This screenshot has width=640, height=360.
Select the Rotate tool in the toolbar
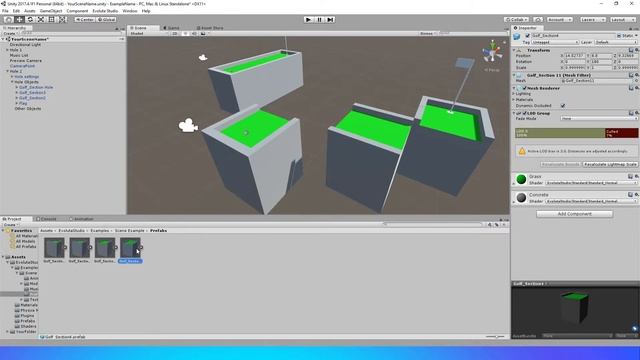(x=30, y=20)
